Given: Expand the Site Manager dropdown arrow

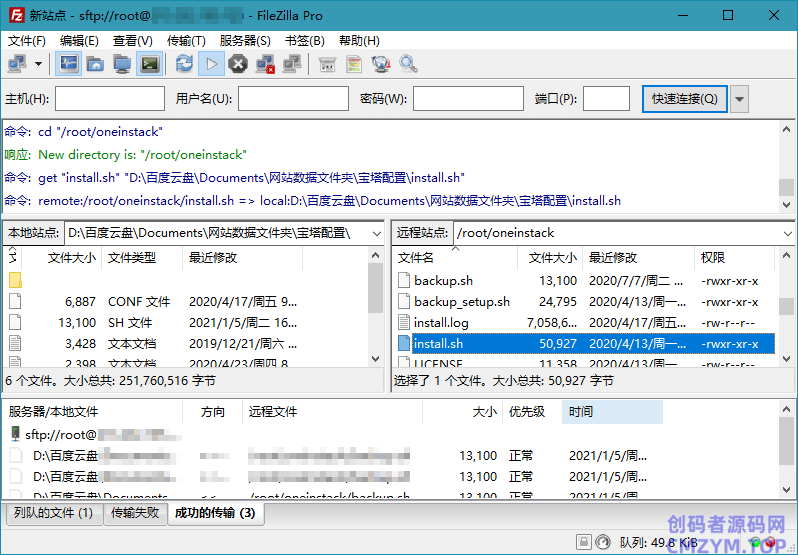Looking at the screenshot, I should 39,64.
